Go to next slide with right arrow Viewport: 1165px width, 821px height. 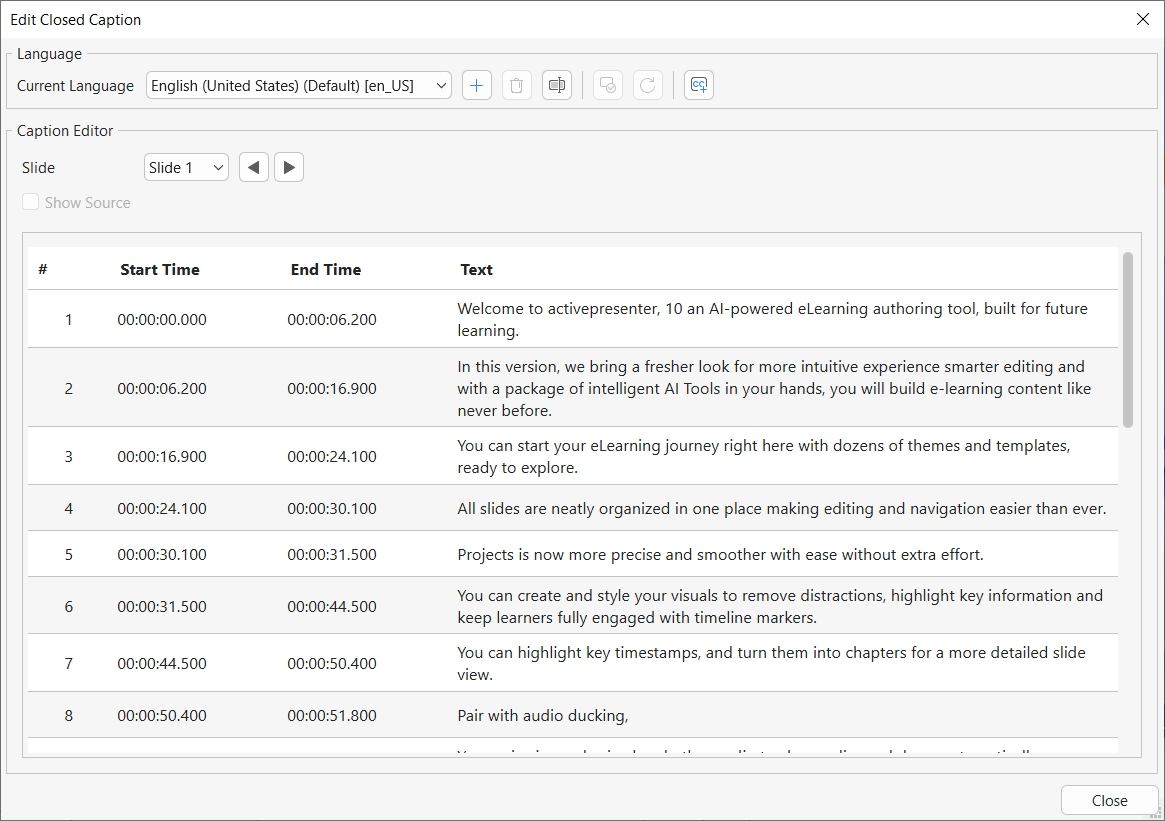pyautogui.click(x=289, y=168)
